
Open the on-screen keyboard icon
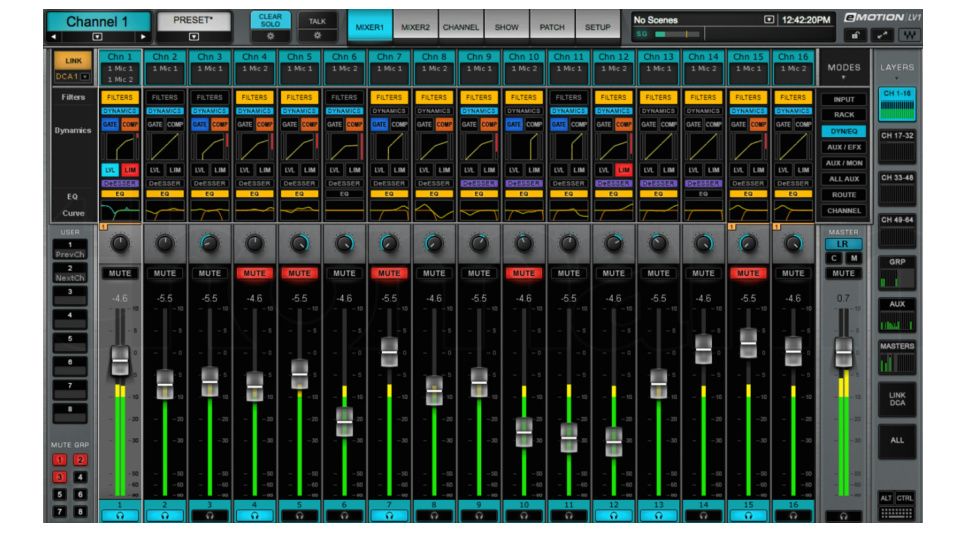(897, 513)
